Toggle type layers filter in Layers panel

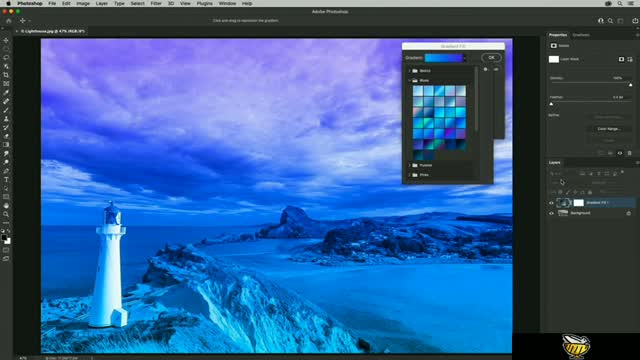pos(599,174)
